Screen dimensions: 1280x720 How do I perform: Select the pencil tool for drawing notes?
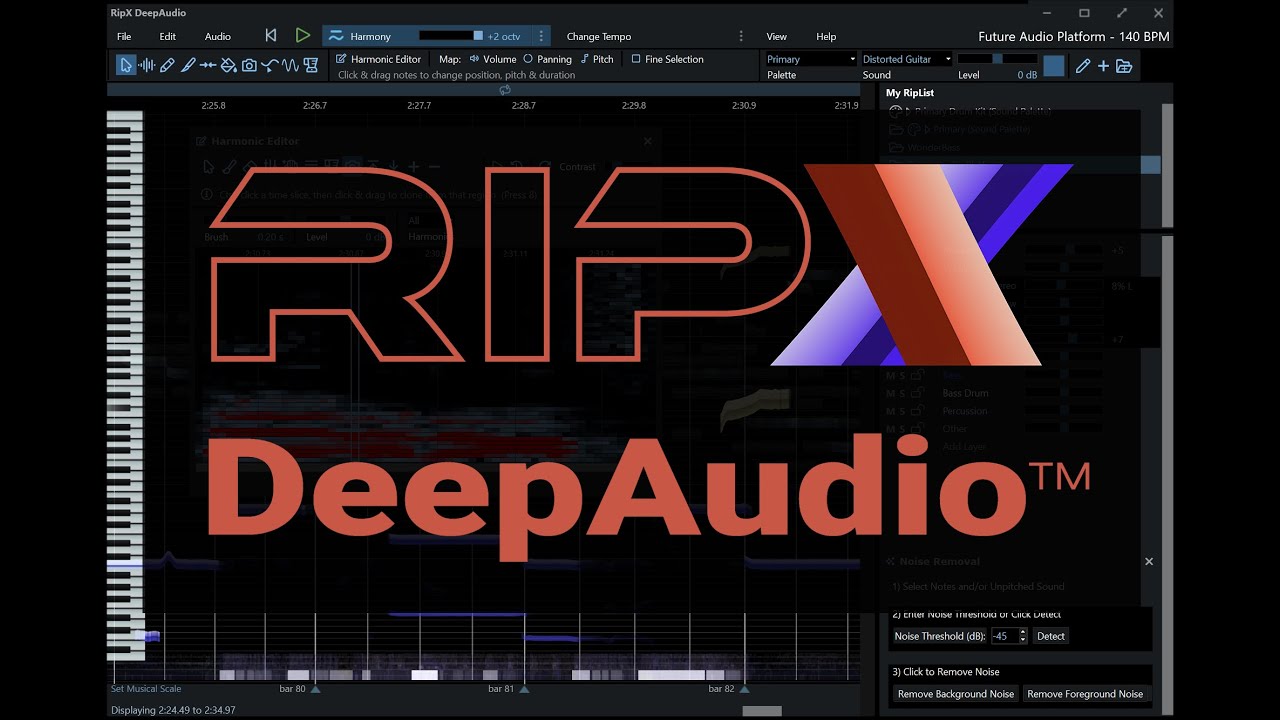pos(166,63)
